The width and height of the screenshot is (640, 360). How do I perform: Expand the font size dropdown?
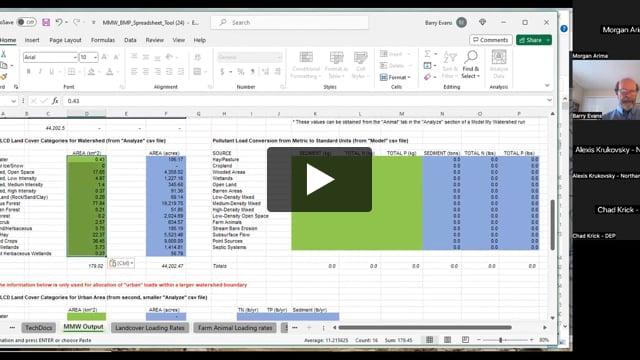95,58
